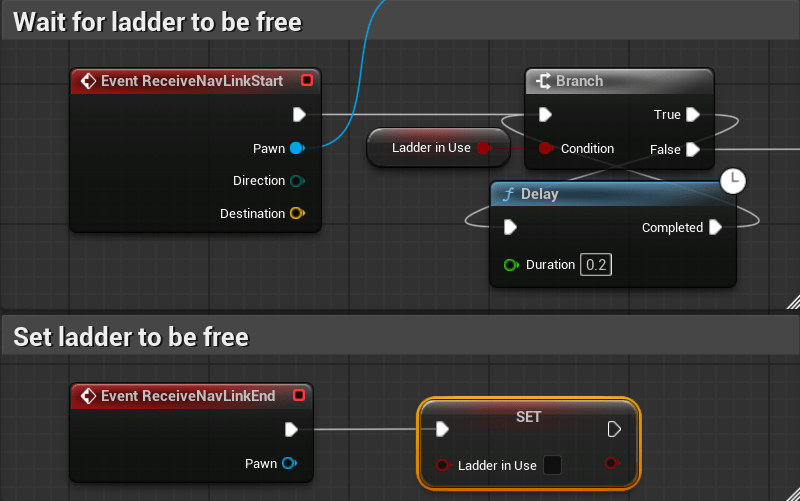Click the Branch node True exec pin
The image size is (800, 501).
[x=693, y=115]
